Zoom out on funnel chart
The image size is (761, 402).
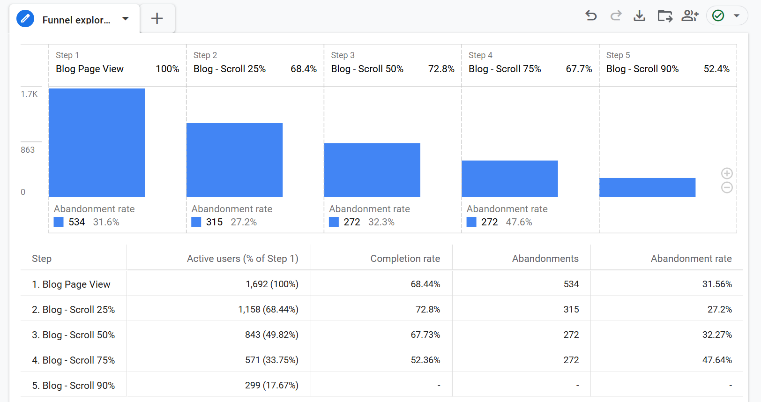tap(727, 187)
